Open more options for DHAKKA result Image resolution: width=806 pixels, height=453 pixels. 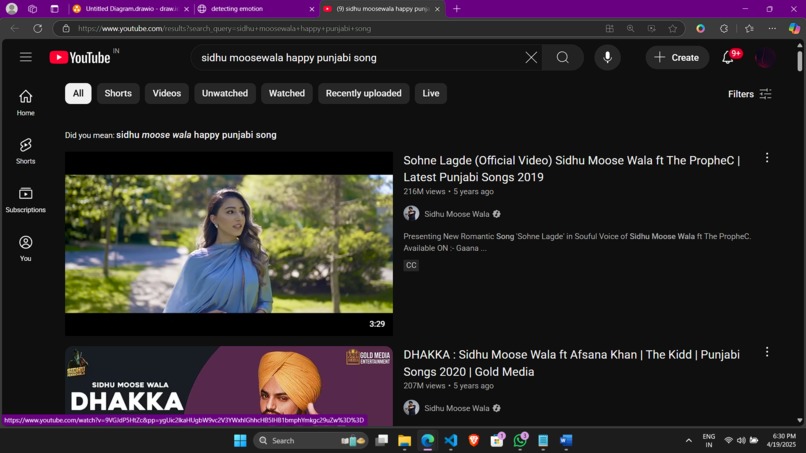tap(767, 352)
